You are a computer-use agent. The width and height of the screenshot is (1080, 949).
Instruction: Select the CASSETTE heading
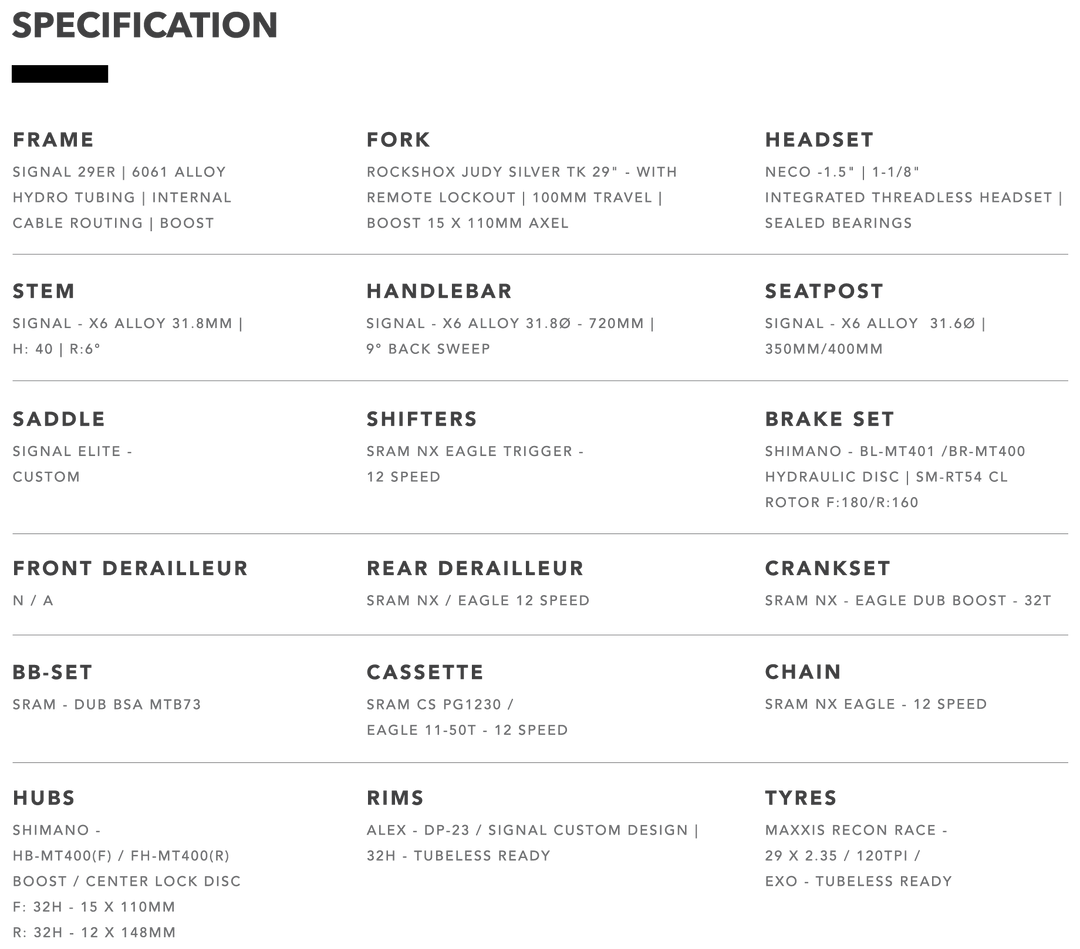(x=424, y=671)
